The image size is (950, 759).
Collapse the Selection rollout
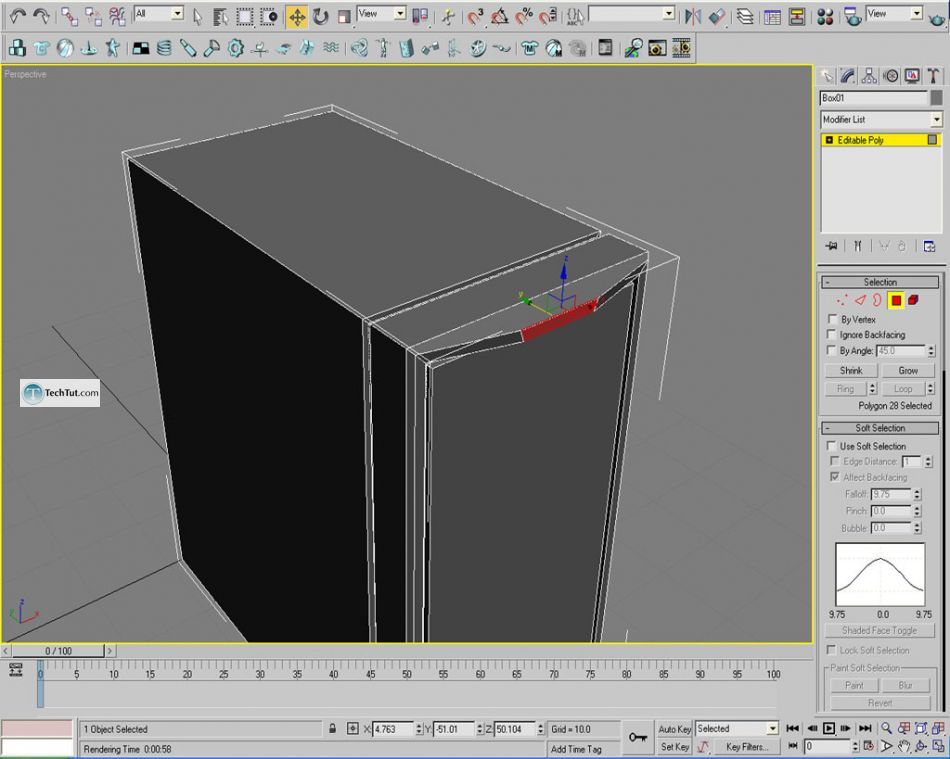click(880, 282)
